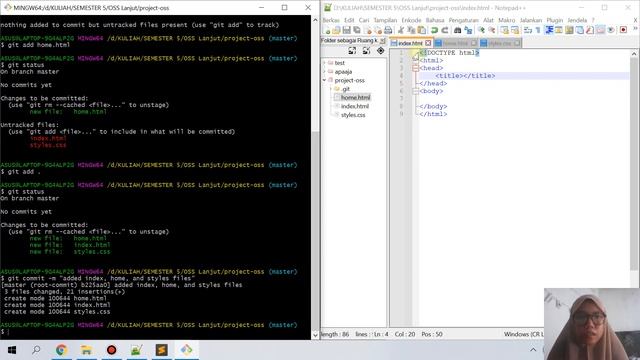Toggle file monitoring eye icon
The width and height of the screenshot is (640, 360).
coord(611,30)
